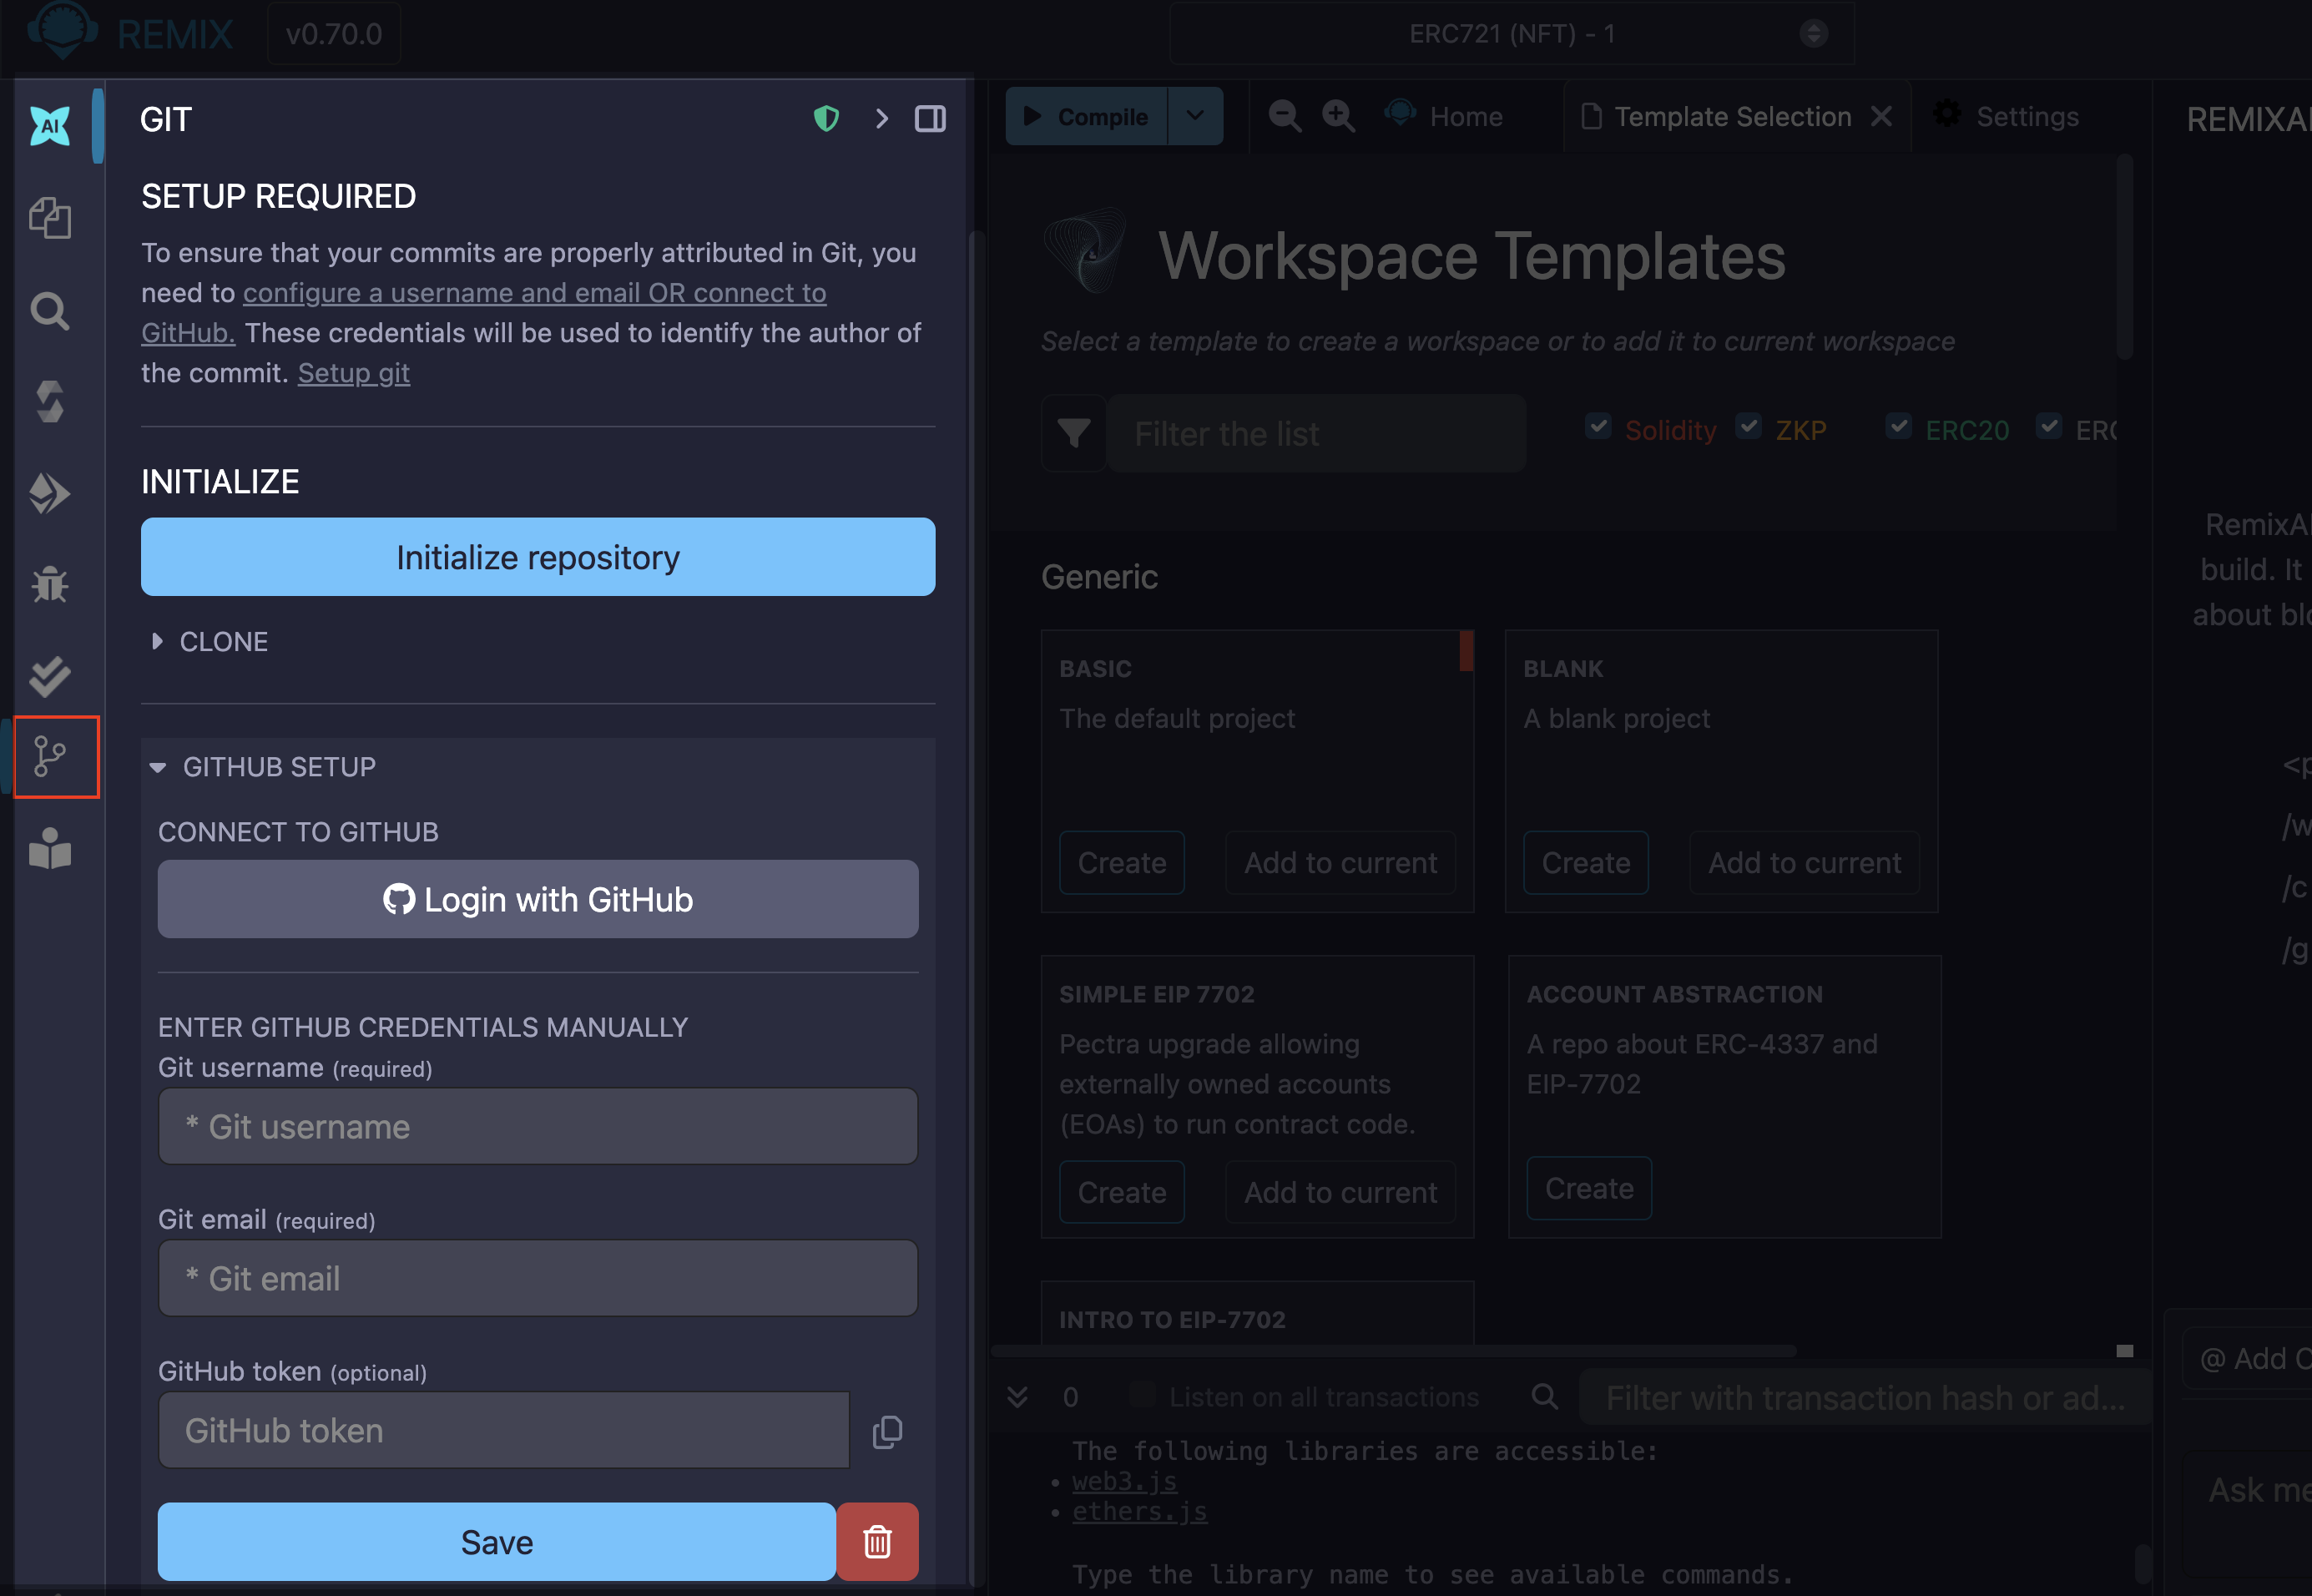Click the filter funnel icon
The height and width of the screenshot is (1596, 2312).
[1074, 433]
